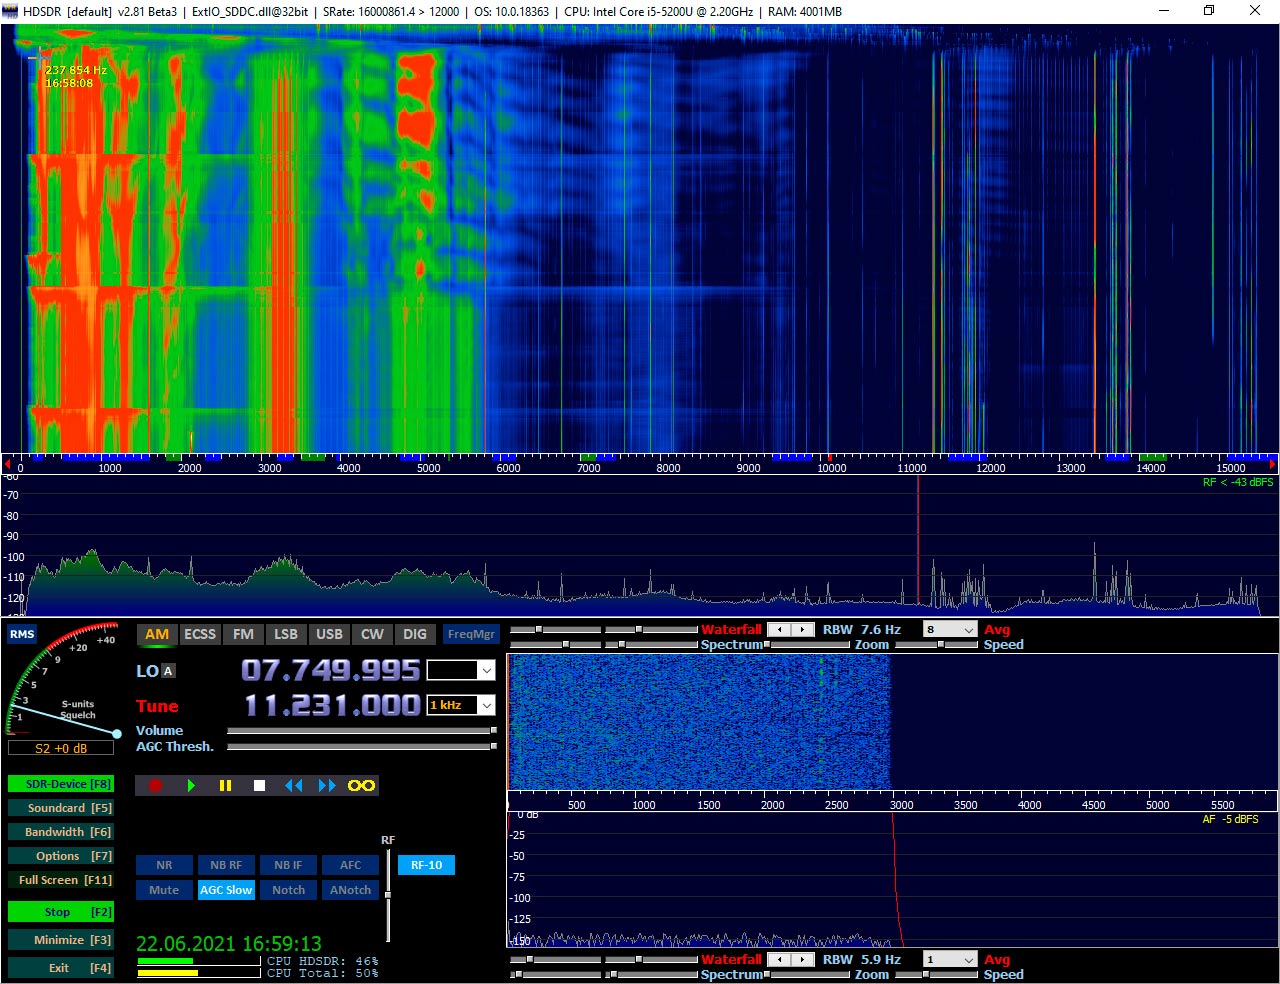This screenshot has width=1280, height=984.
Task: Select USB mode
Action: [x=329, y=634]
